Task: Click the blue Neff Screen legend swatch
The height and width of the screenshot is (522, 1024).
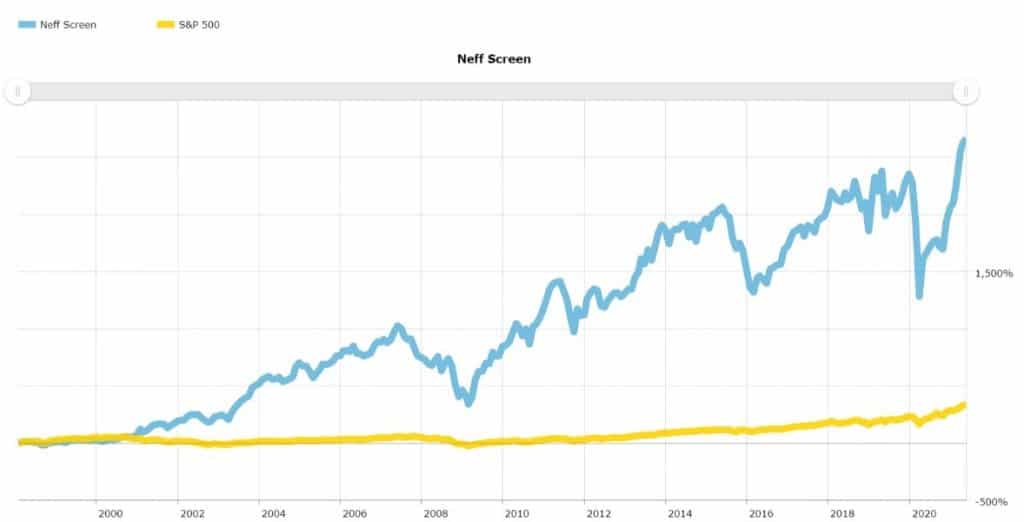Action: coord(27,25)
